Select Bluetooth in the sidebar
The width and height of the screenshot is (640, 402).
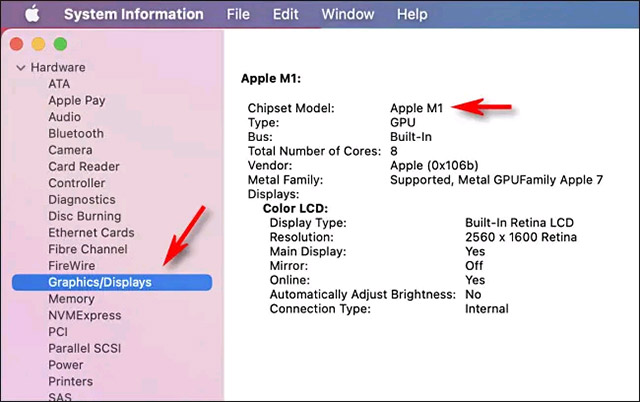[76, 133]
